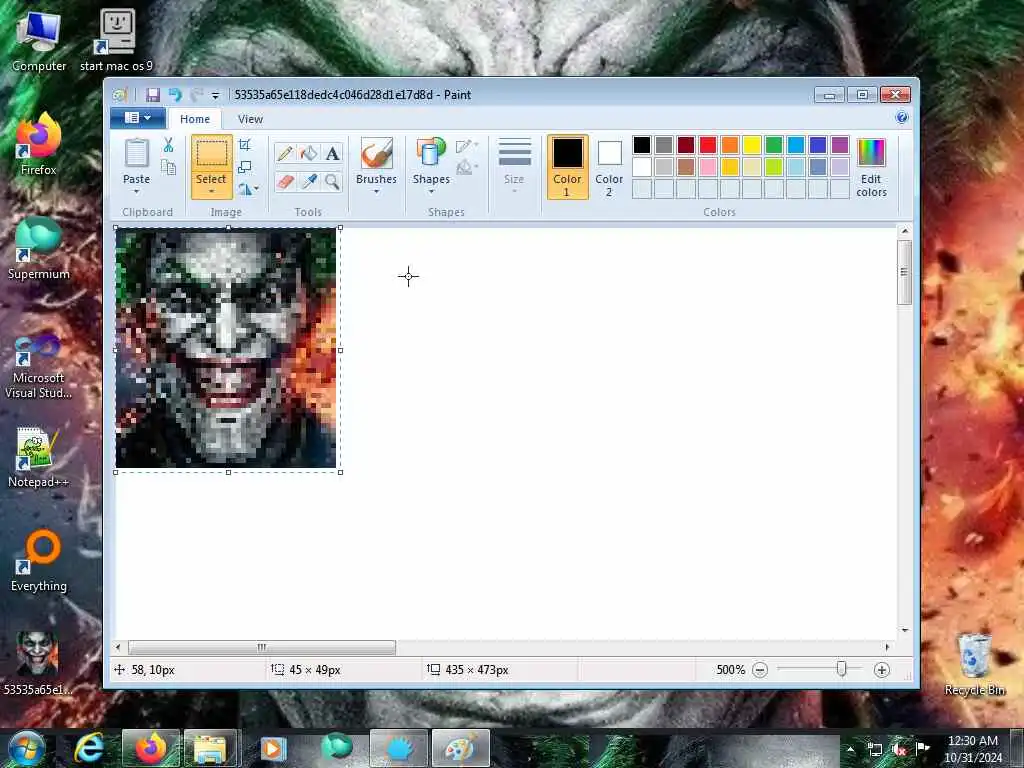Open Edit colors dialog
This screenshot has width=1024, height=768.
(871, 168)
